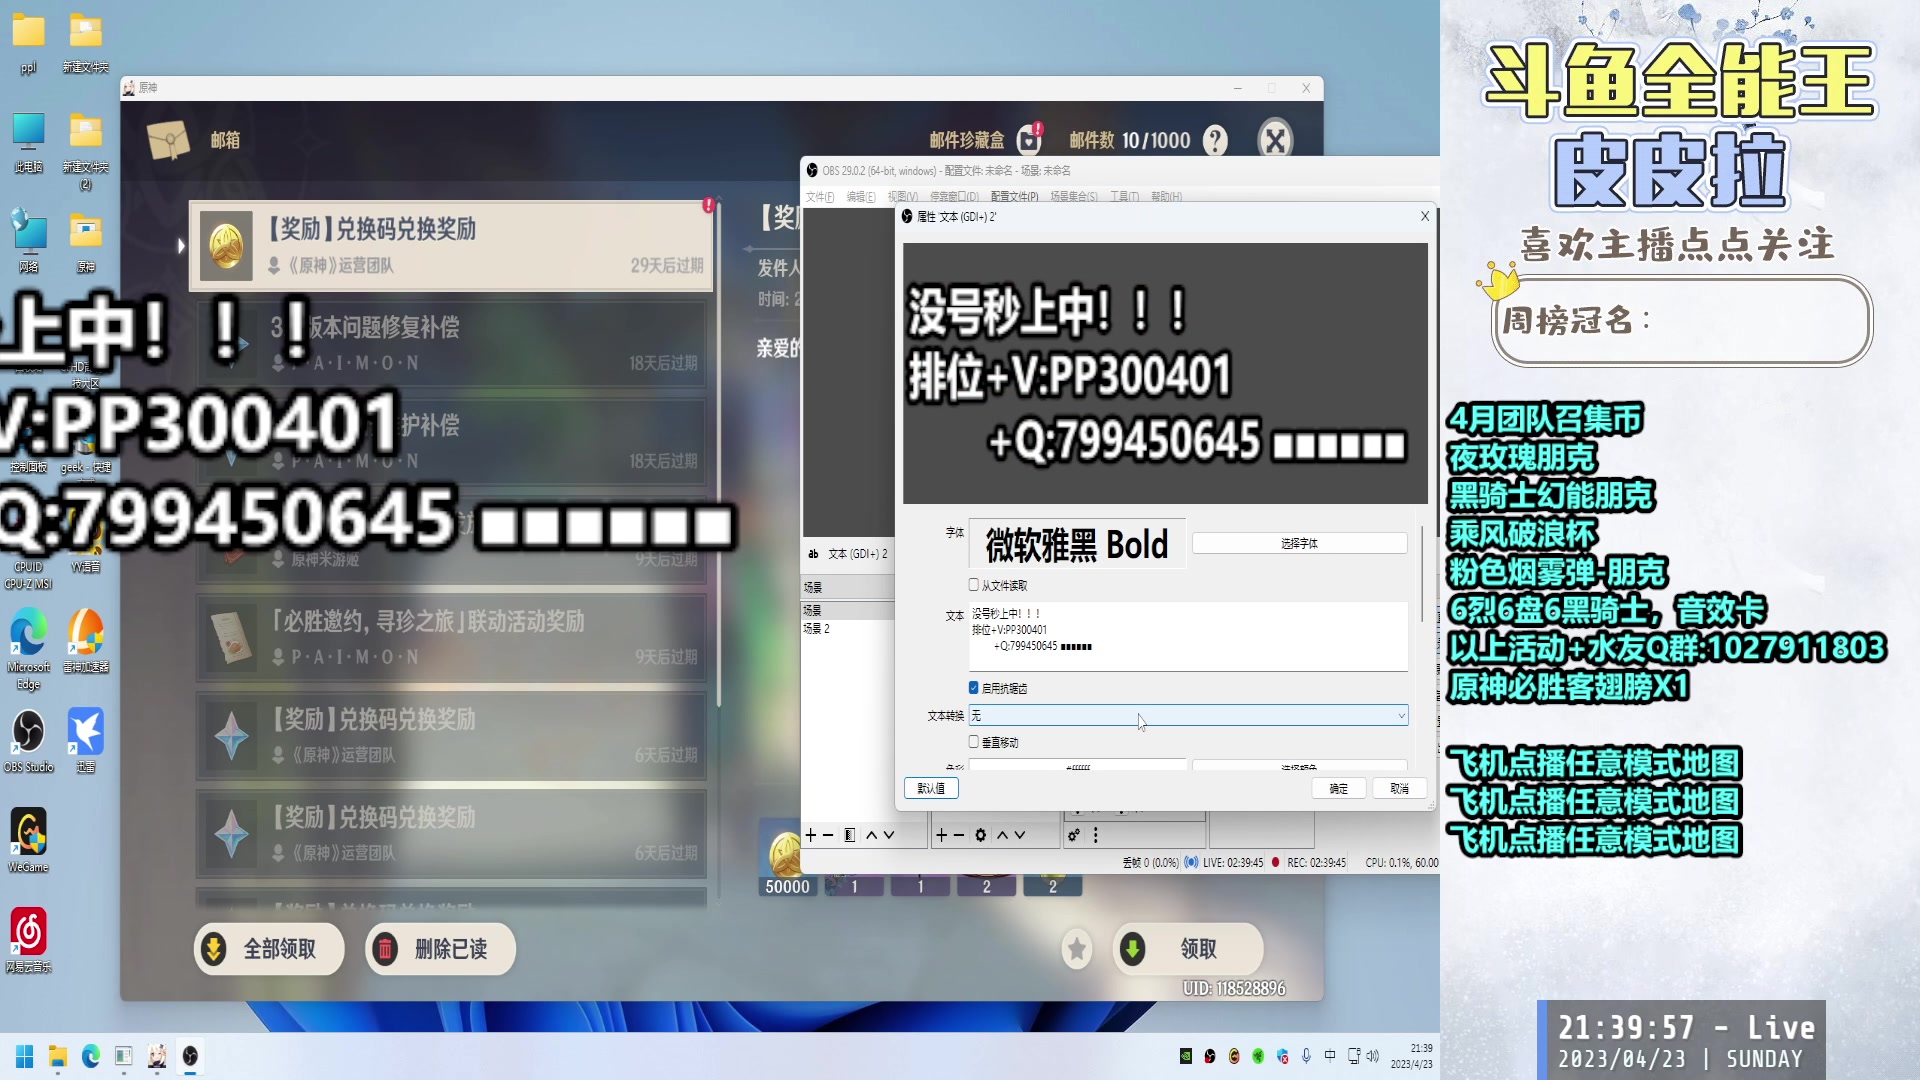Remove the selected source using minus icon

(958, 834)
